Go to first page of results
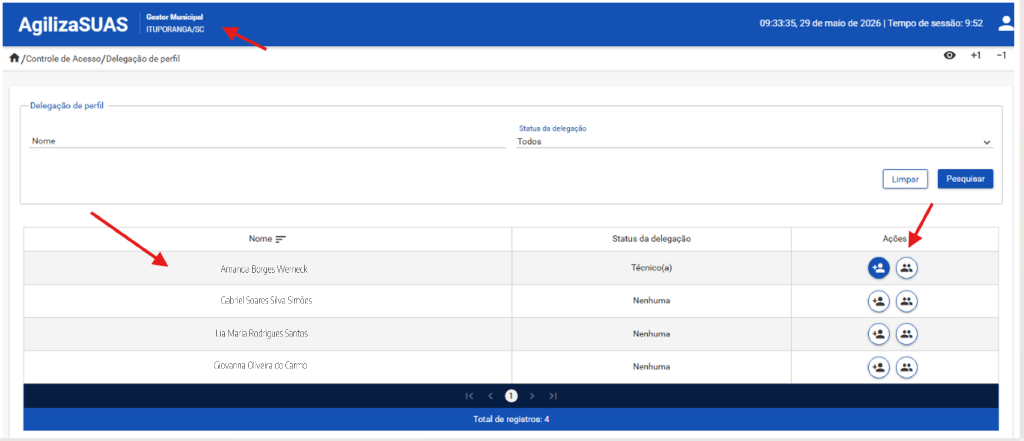The width and height of the screenshot is (1024, 441). point(469,396)
